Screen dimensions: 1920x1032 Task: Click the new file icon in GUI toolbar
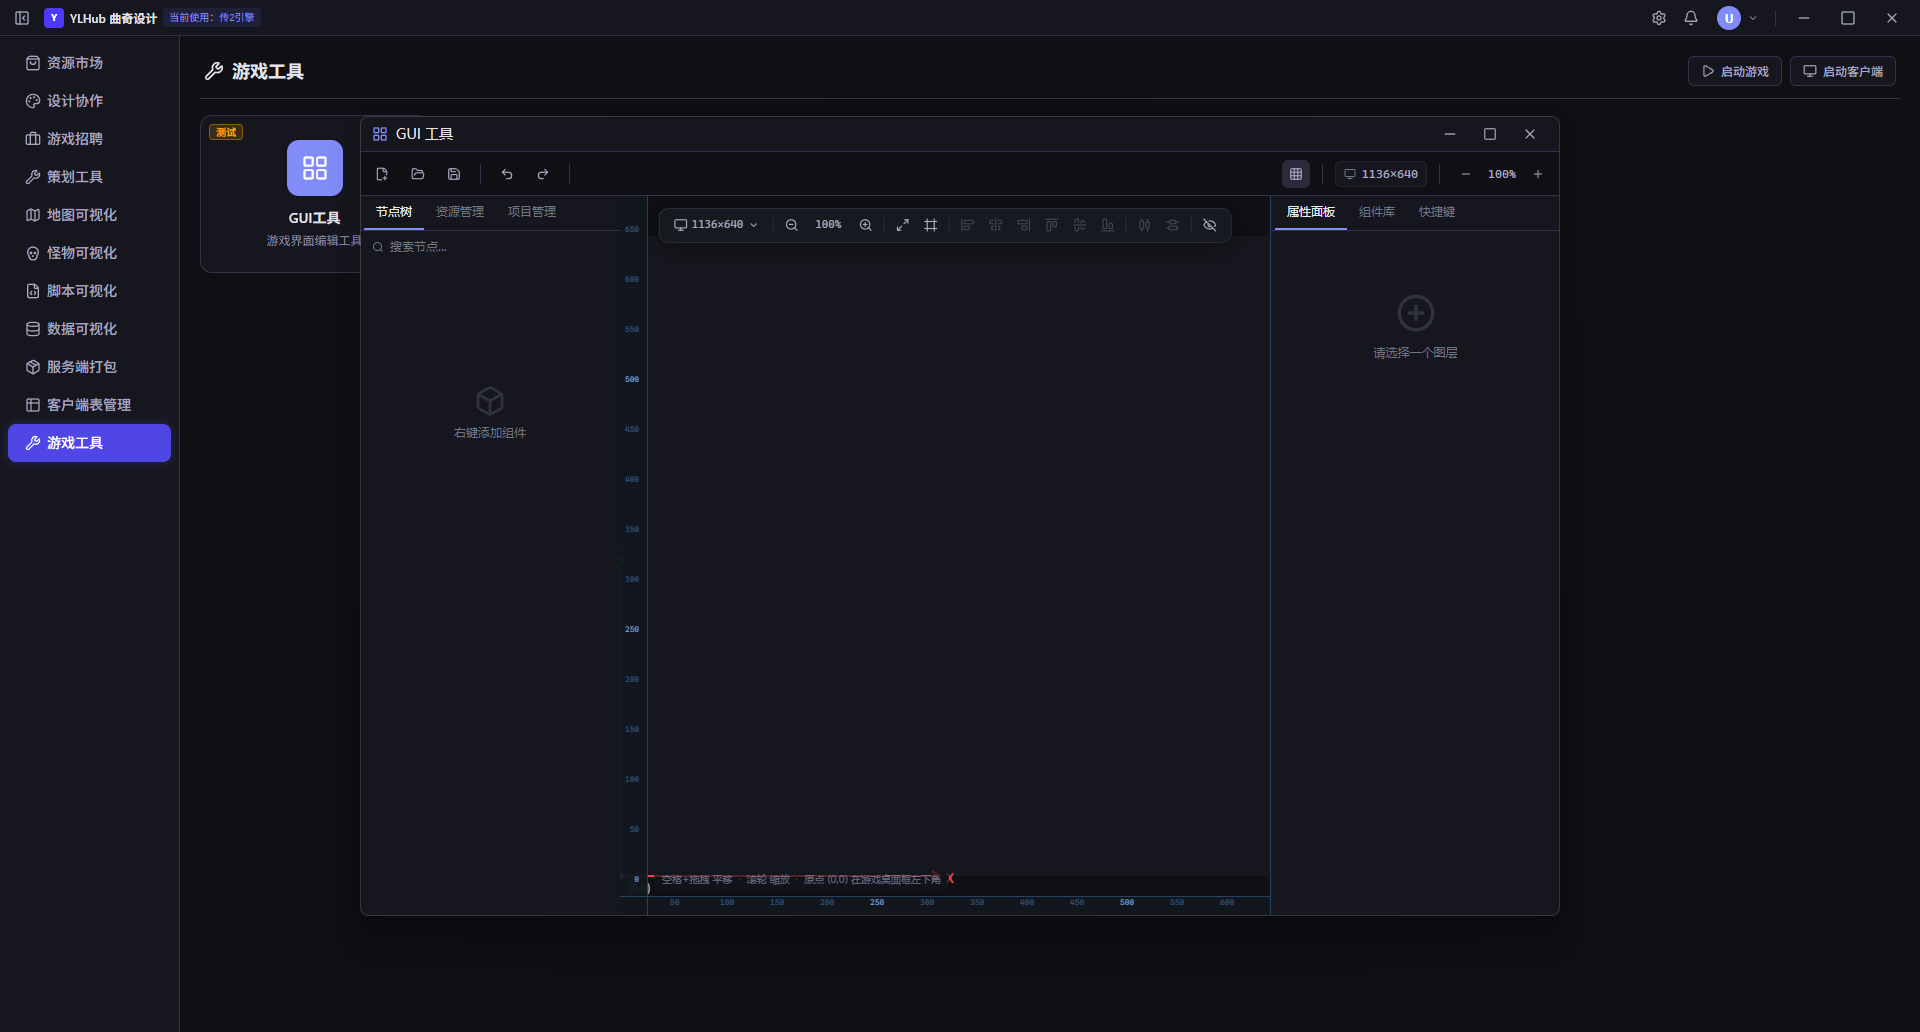(382, 174)
